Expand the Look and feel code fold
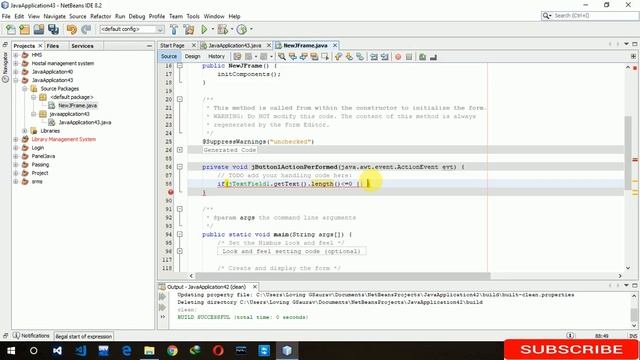The height and width of the screenshot is (360, 640). 180,251
